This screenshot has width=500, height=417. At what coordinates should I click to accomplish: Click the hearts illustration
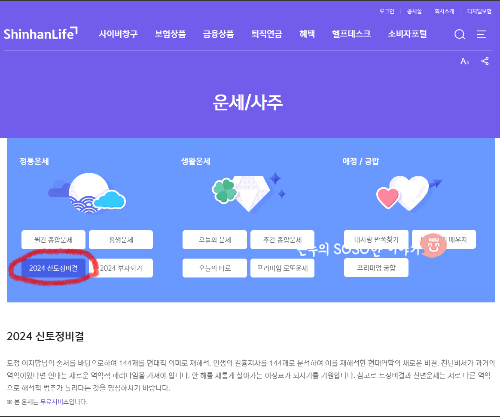tap(409, 192)
